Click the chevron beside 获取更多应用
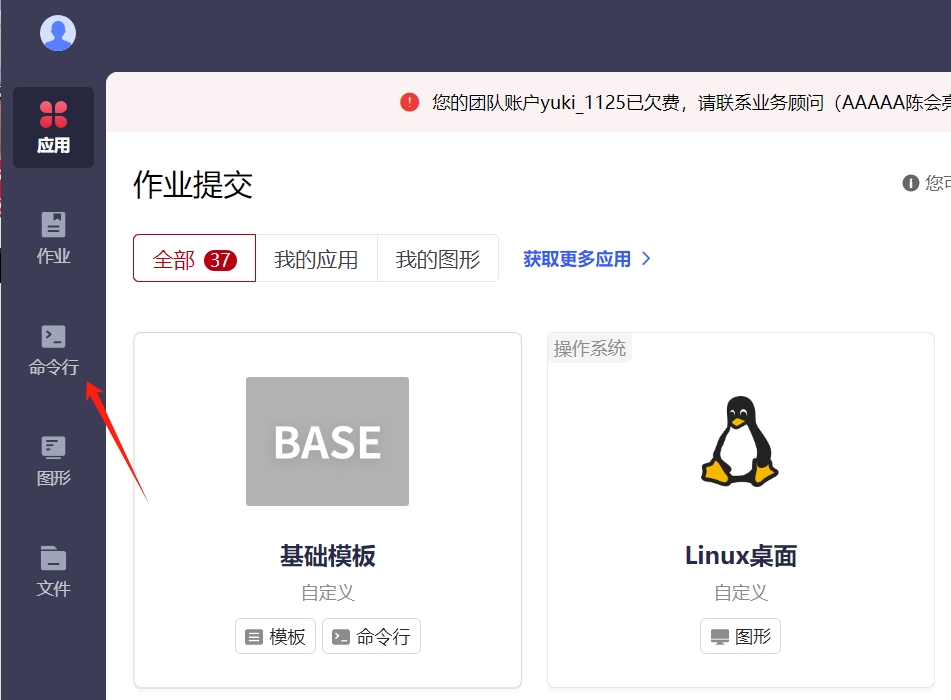The height and width of the screenshot is (700, 951). [x=646, y=259]
